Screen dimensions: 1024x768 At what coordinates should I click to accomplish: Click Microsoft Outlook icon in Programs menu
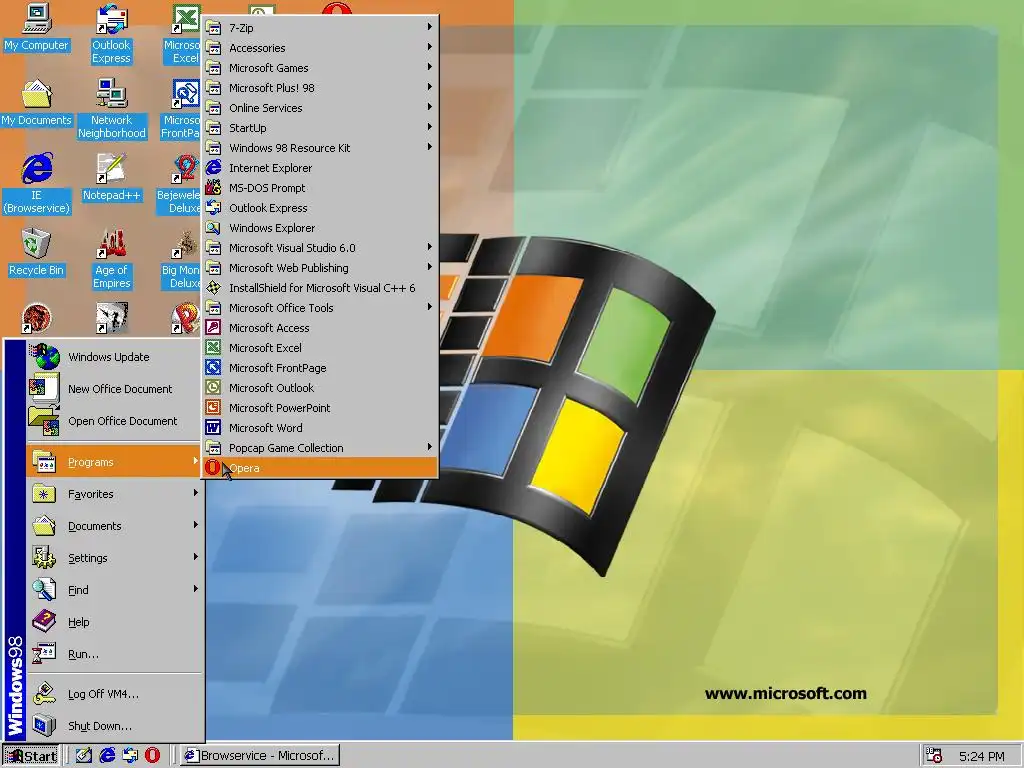click(213, 387)
